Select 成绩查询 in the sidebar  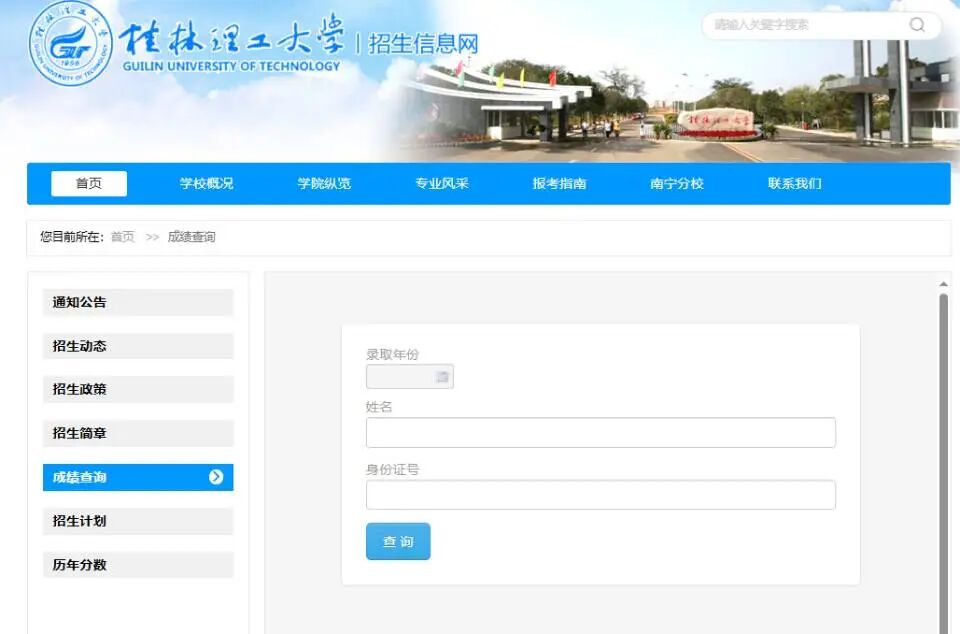coord(138,477)
